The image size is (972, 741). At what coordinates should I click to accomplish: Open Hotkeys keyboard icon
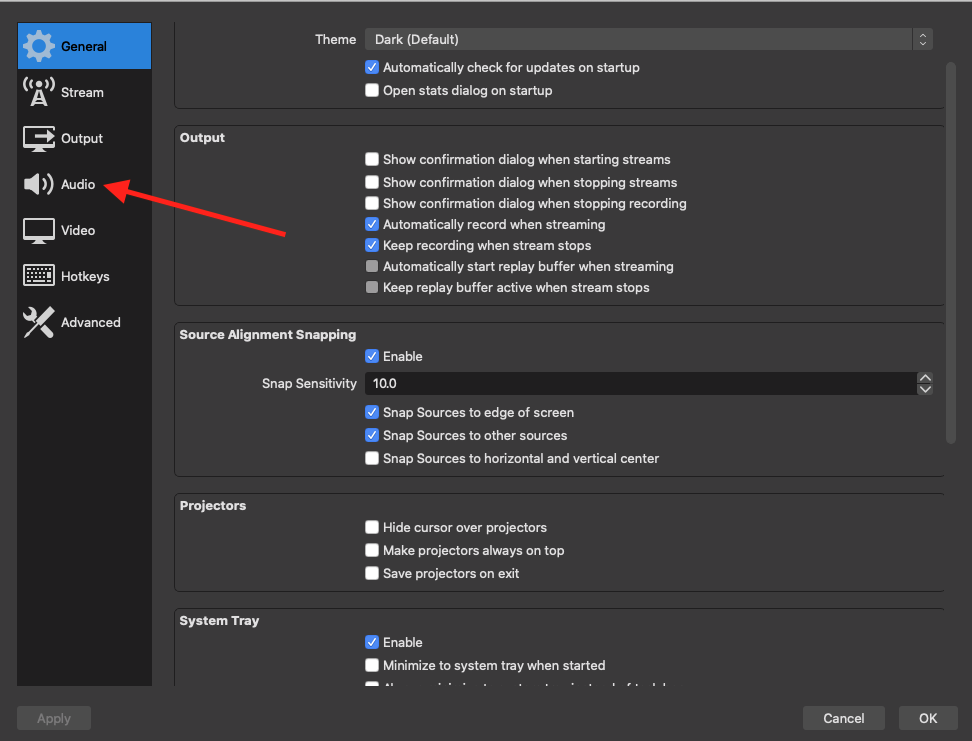pos(39,276)
